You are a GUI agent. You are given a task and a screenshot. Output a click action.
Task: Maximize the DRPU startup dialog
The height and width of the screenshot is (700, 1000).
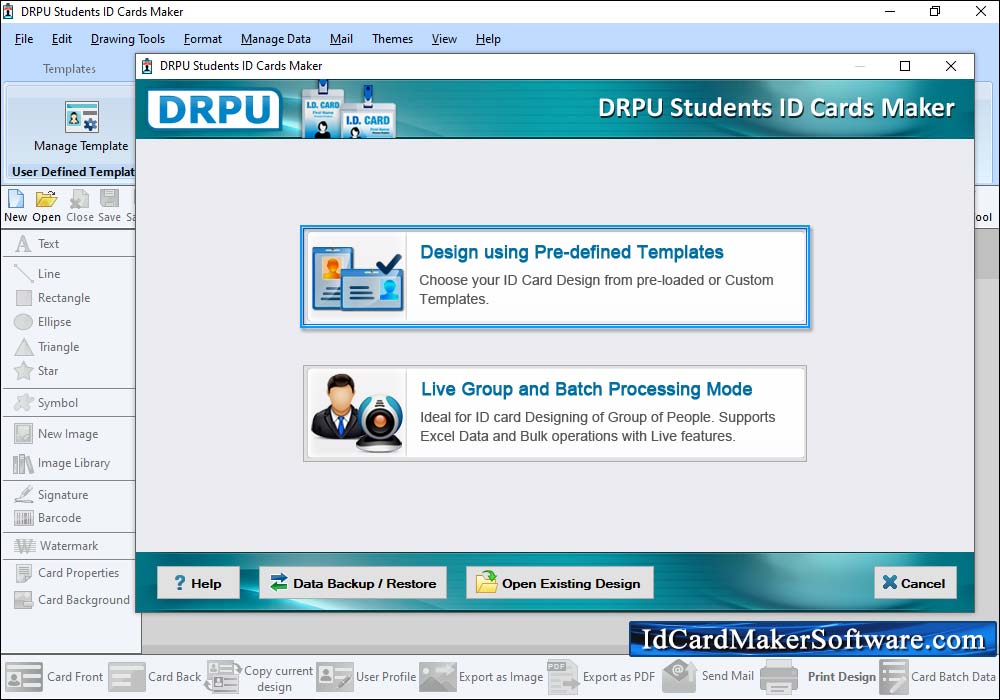[x=905, y=66]
